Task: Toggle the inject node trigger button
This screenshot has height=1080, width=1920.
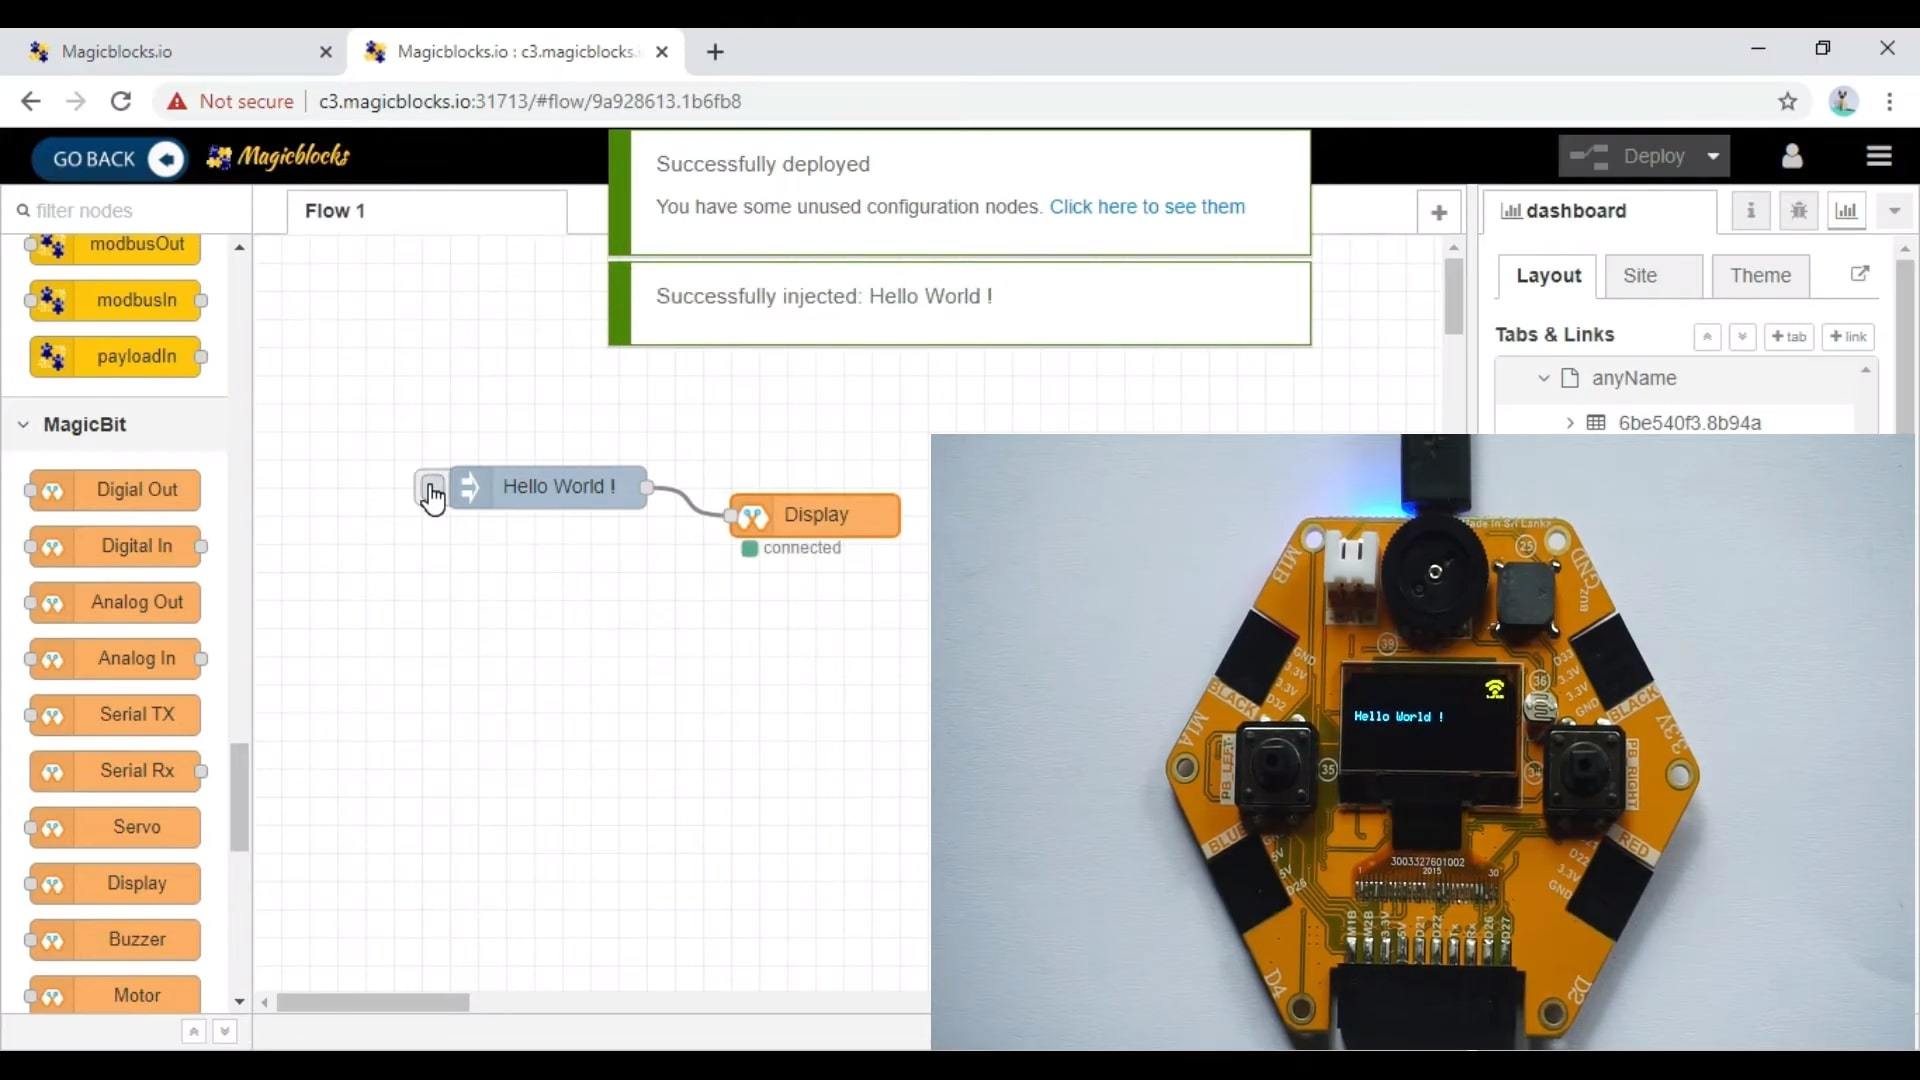Action: [x=430, y=487]
